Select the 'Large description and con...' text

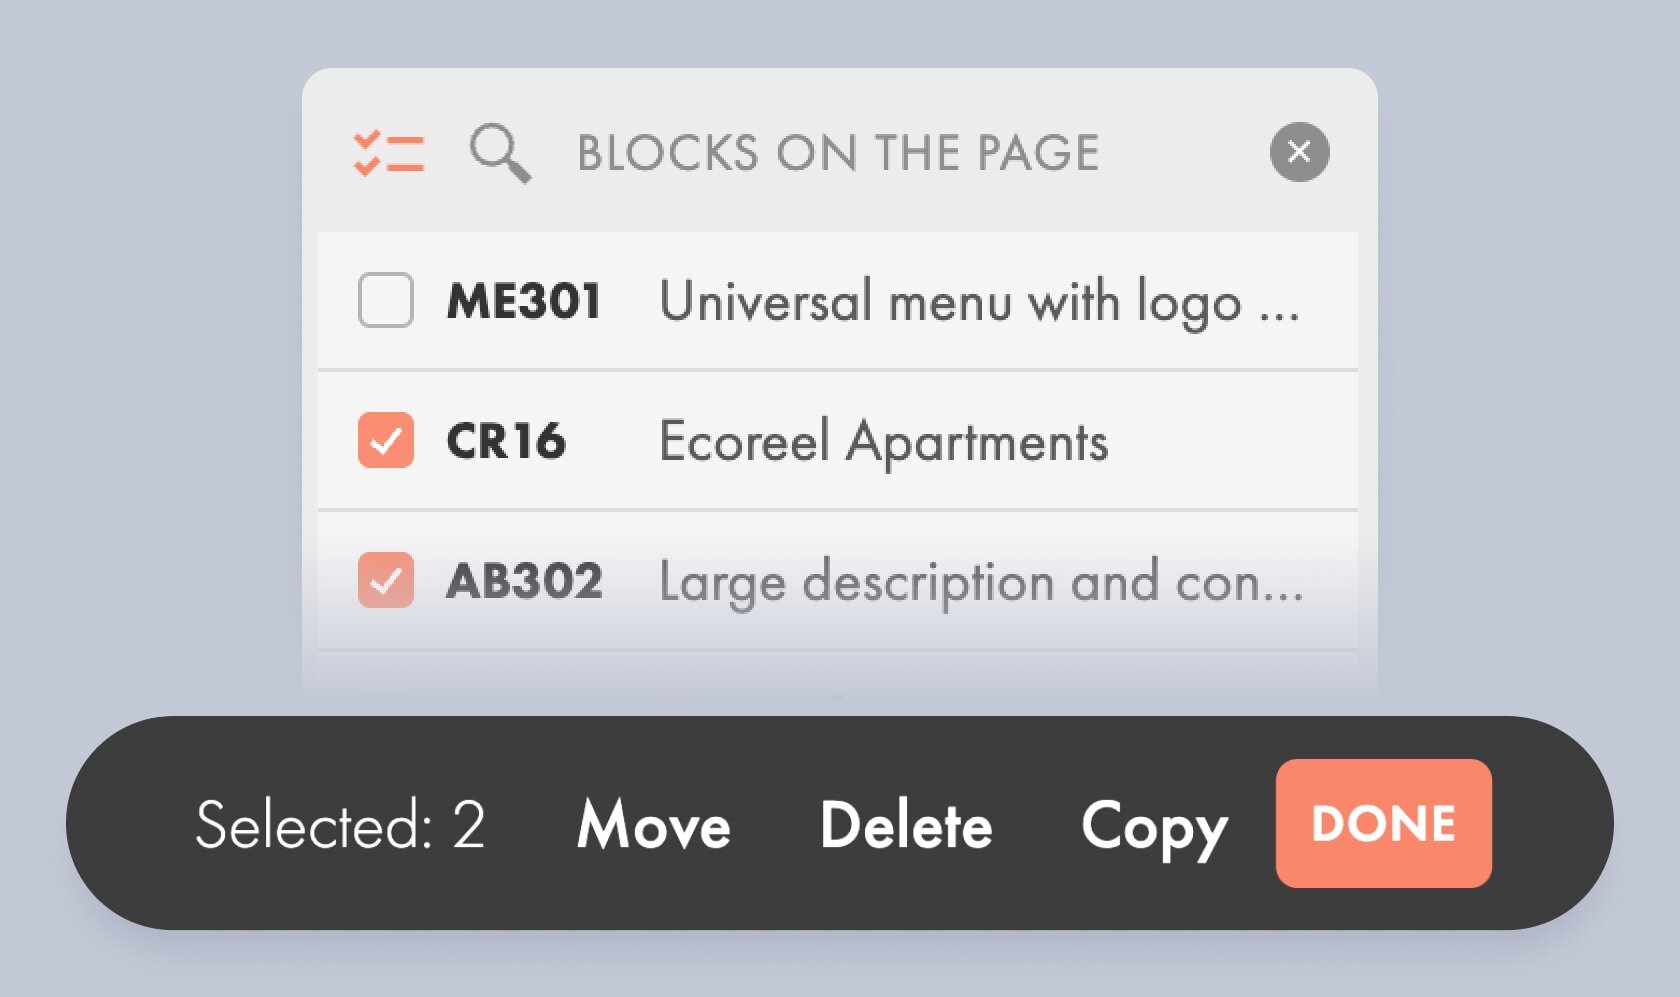click(980, 581)
